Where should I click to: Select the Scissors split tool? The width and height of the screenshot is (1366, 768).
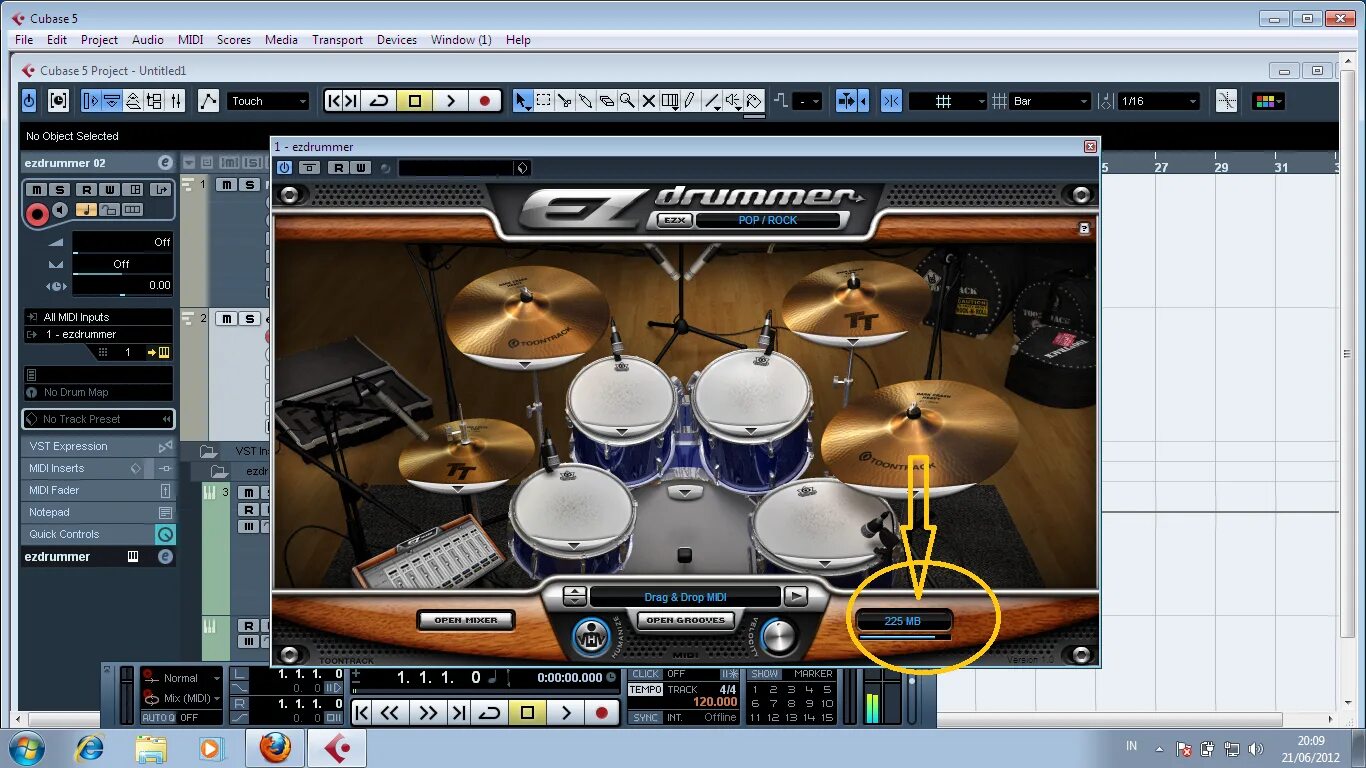564,100
